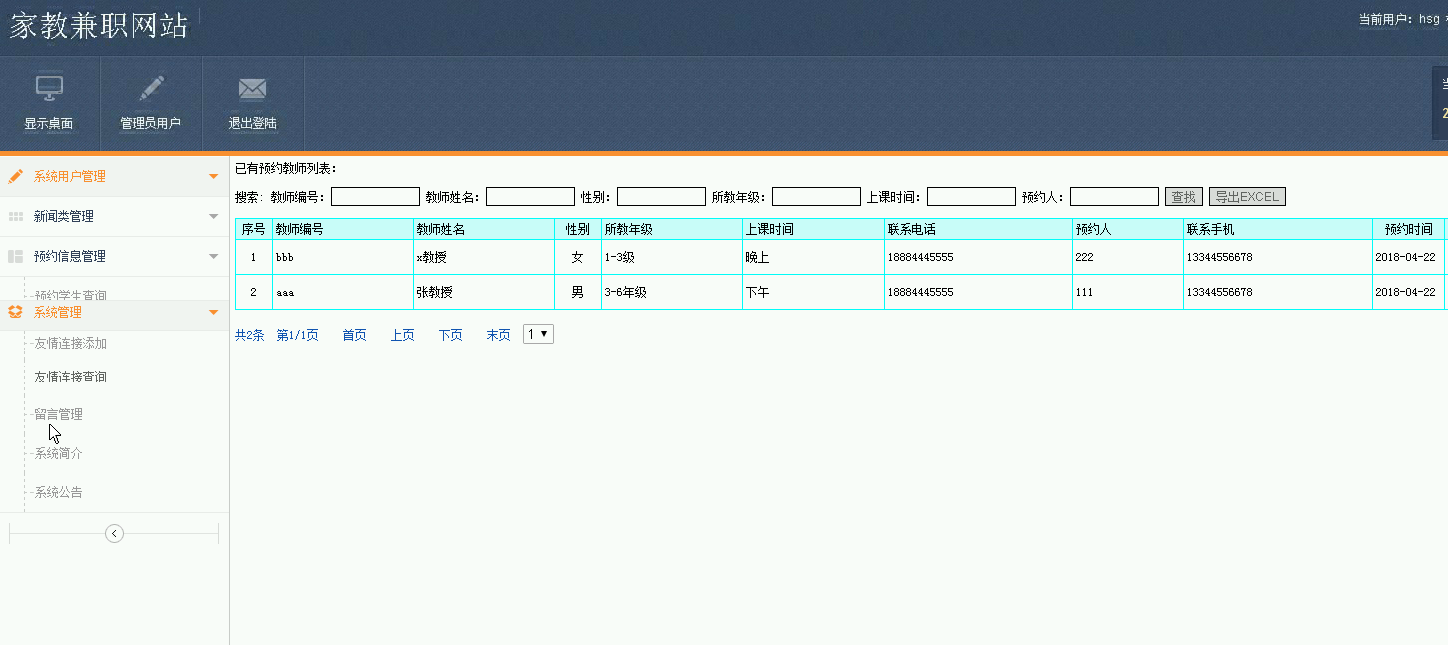Focus the 预约人 search field
The height and width of the screenshot is (645, 1448).
point(1114,197)
